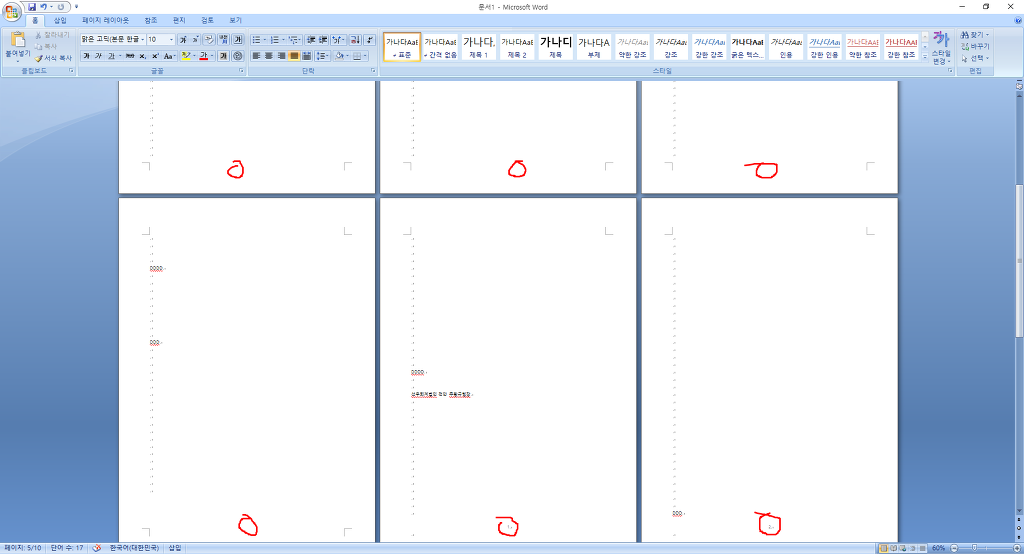Shrink the font size
Image resolution: width=1024 pixels, height=554 pixels.
tap(195, 40)
